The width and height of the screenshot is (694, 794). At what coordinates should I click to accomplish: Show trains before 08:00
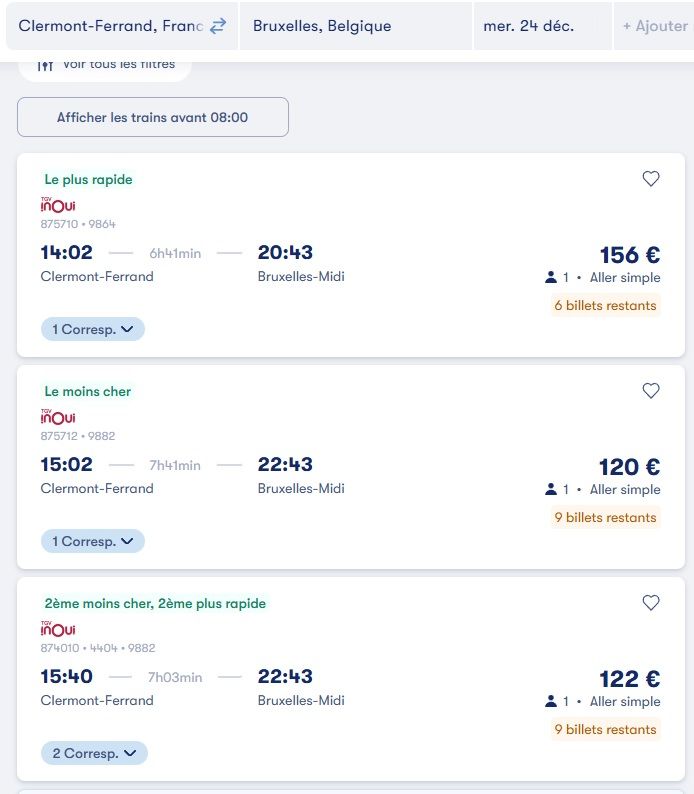[x=153, y=117]
